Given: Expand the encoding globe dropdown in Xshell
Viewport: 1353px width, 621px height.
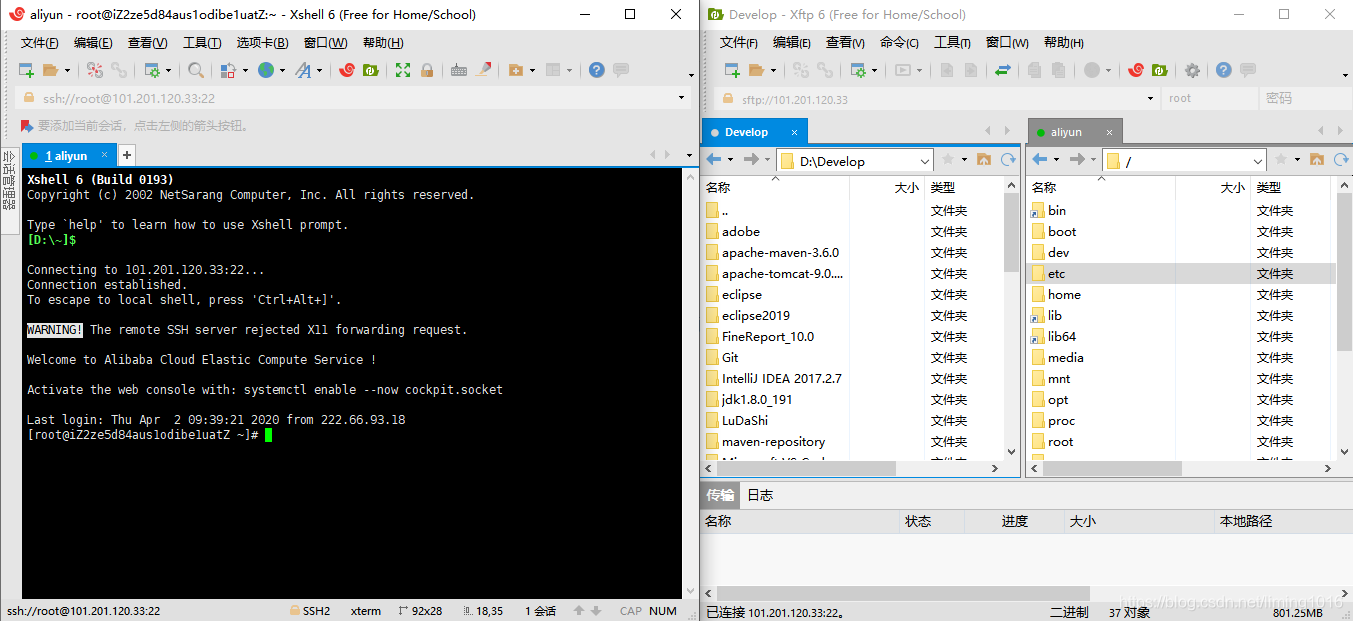Looking at the screenshot, I should tap(281, 70).
